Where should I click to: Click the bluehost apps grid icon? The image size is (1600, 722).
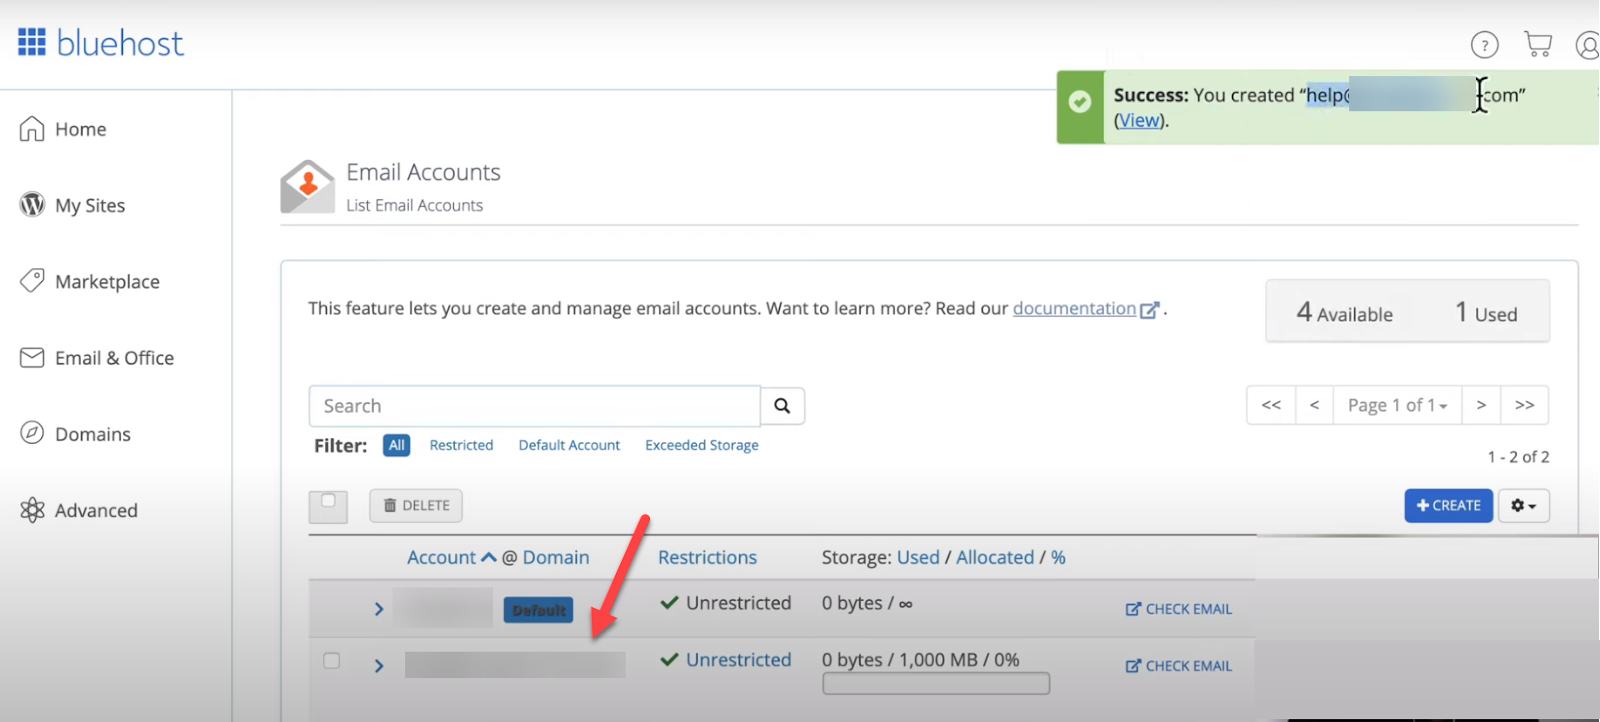[x=32, y=42]
